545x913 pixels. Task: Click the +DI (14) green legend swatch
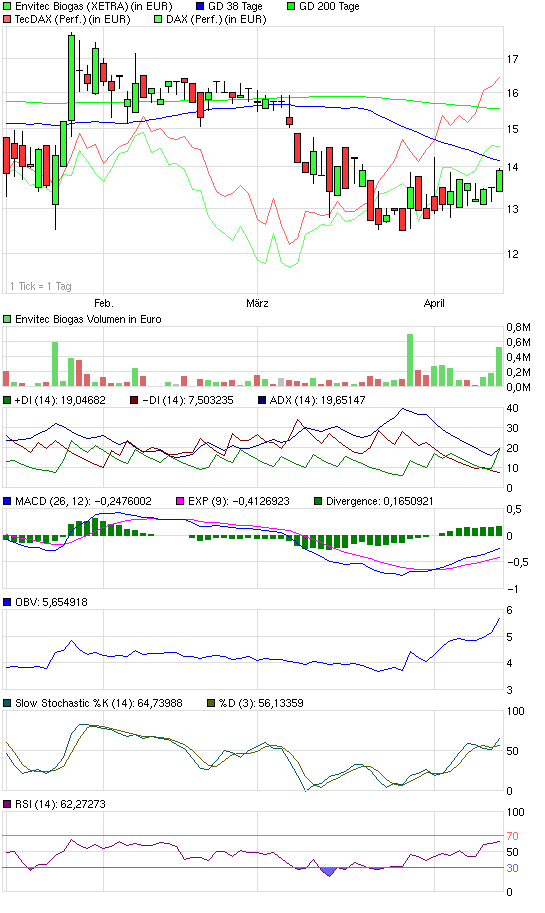coord(7,400)
